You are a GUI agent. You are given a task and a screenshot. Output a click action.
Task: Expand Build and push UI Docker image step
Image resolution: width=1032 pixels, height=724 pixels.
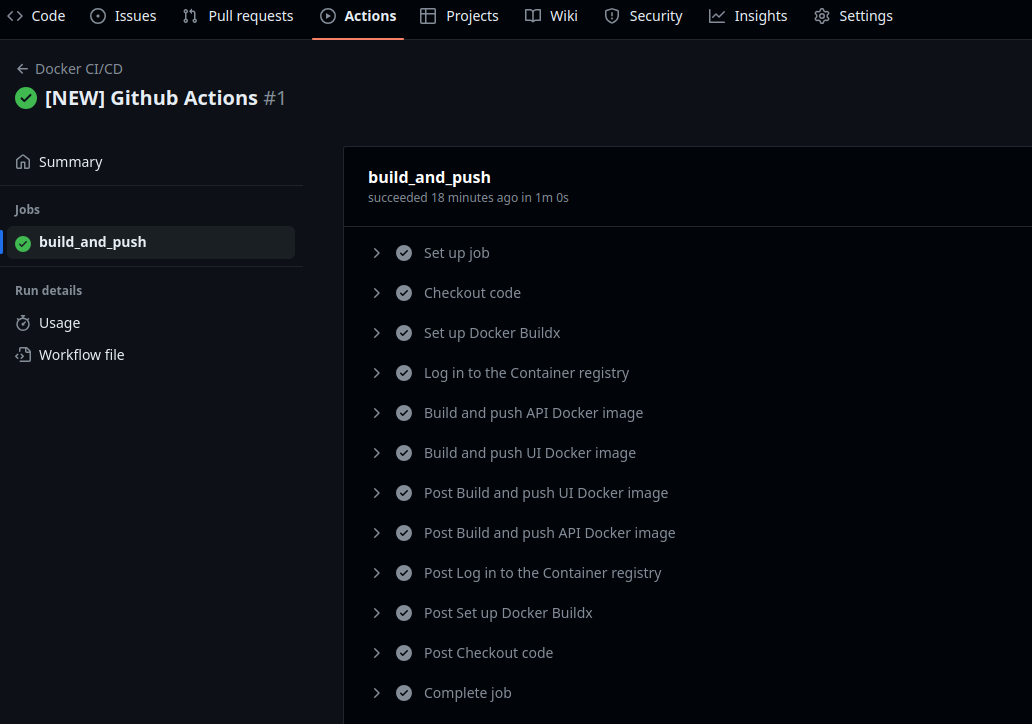[376, 453]
